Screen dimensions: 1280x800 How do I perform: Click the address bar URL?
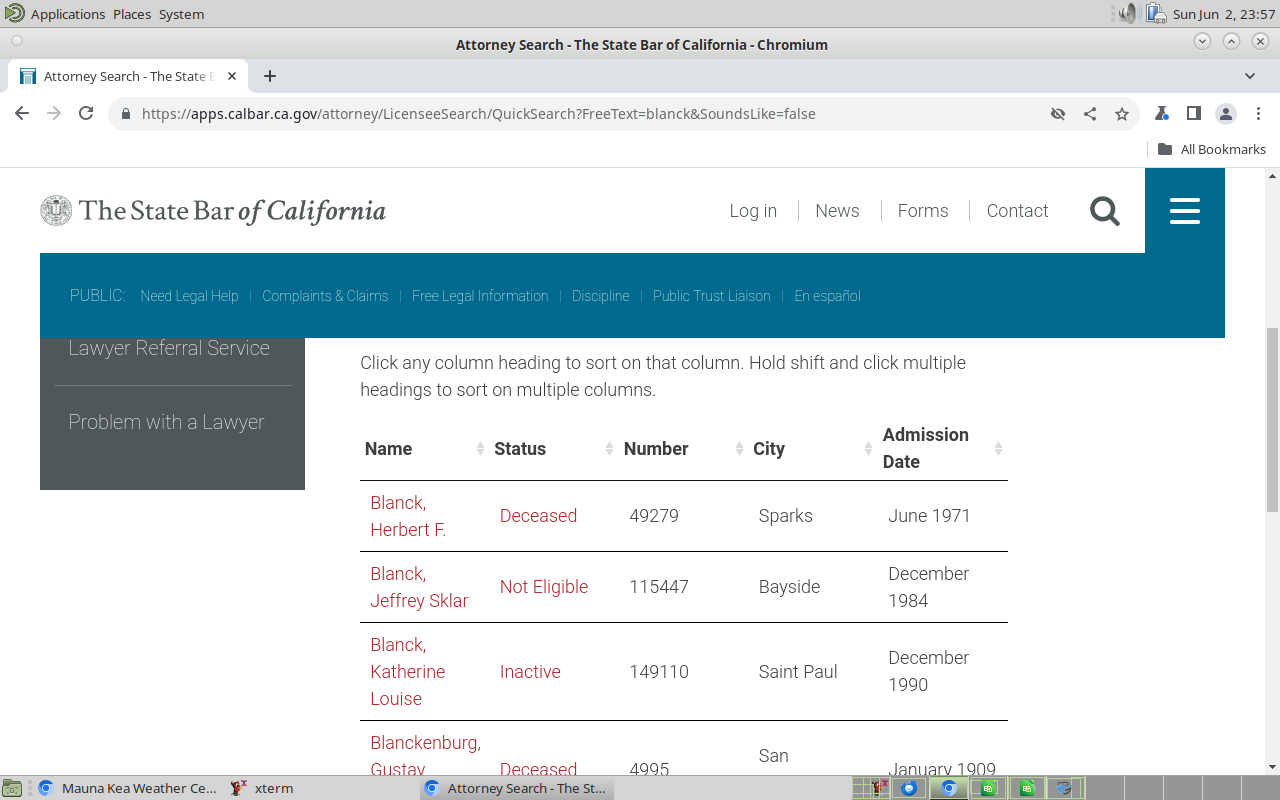pos(479,114)
